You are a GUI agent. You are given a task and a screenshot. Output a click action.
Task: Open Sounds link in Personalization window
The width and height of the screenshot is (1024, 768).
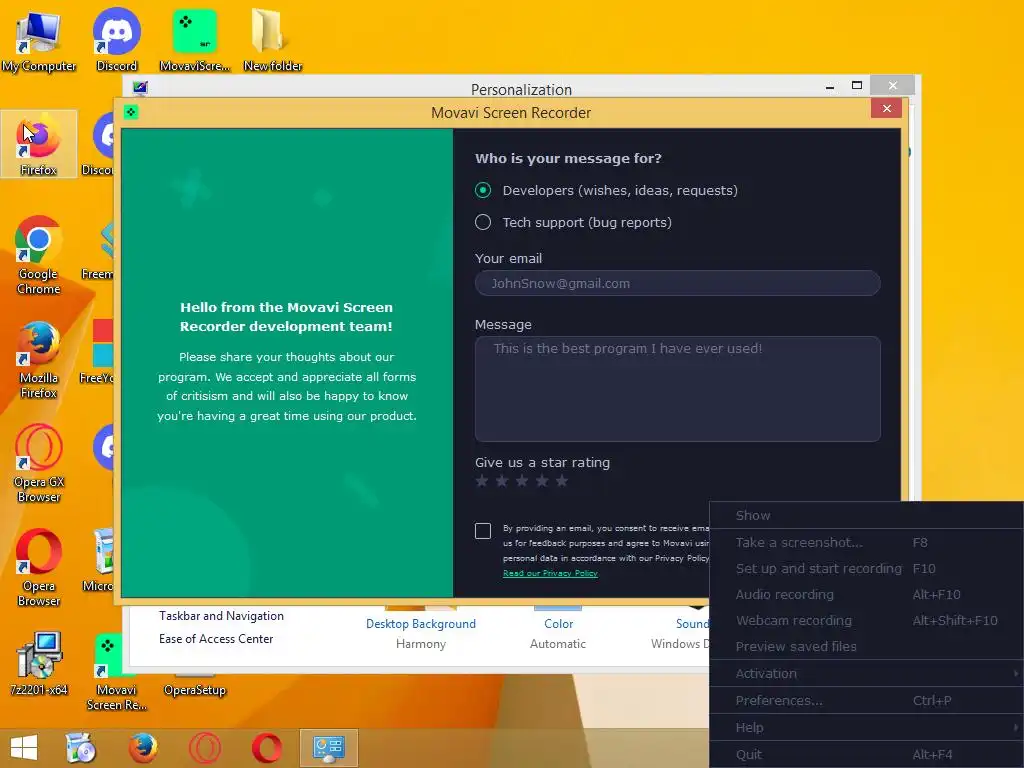pyautogui.click(x=692, y=624)
